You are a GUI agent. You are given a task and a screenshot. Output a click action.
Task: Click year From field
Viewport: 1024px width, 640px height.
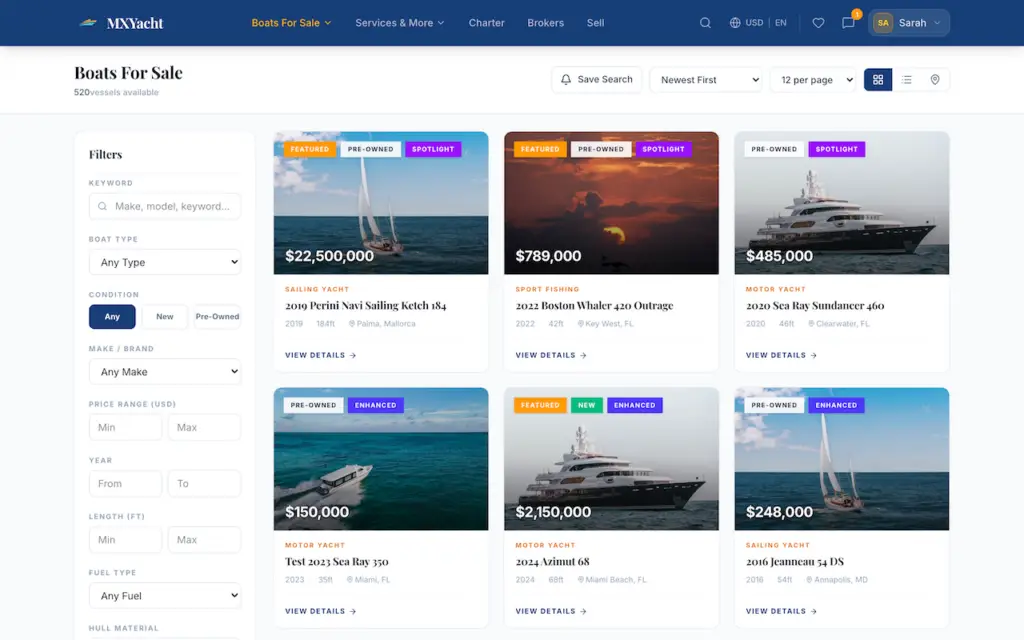(x=125, y=484)
